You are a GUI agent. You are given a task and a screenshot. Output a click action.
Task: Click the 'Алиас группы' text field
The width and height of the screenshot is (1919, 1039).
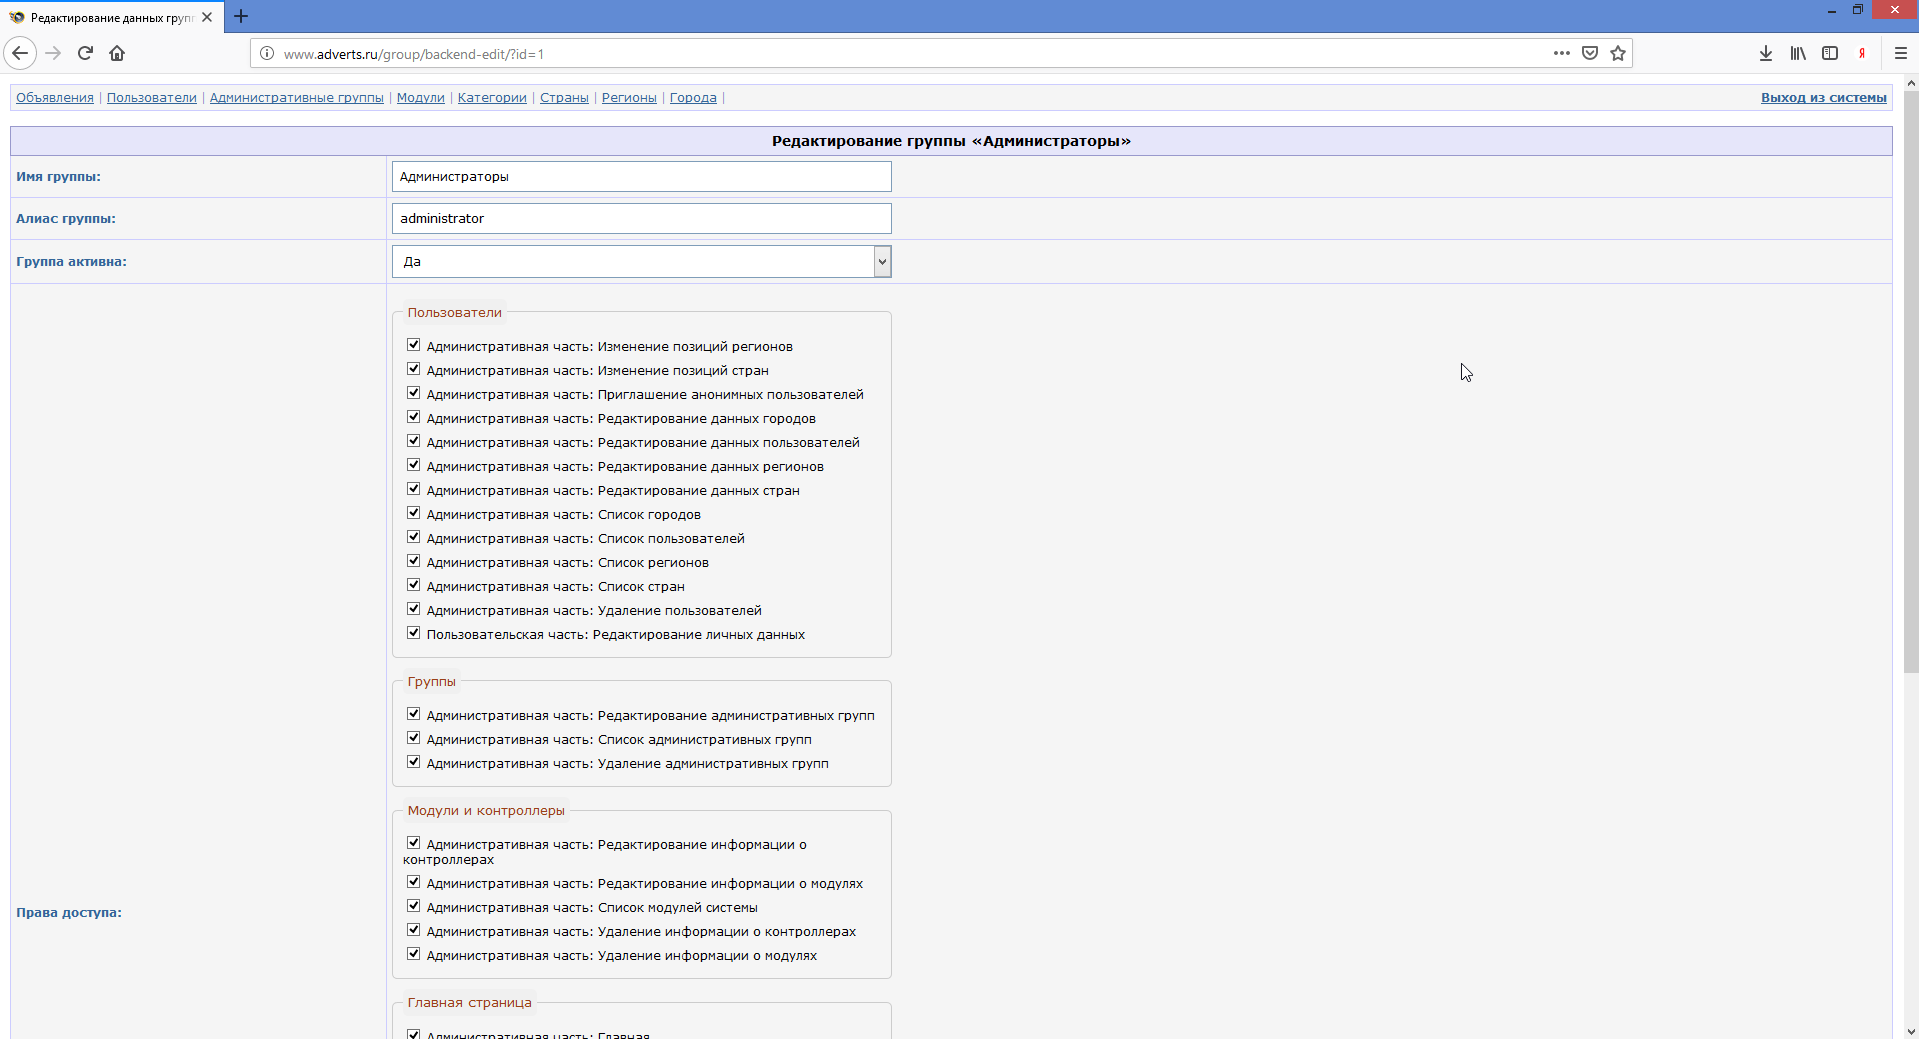coord(641,219)
